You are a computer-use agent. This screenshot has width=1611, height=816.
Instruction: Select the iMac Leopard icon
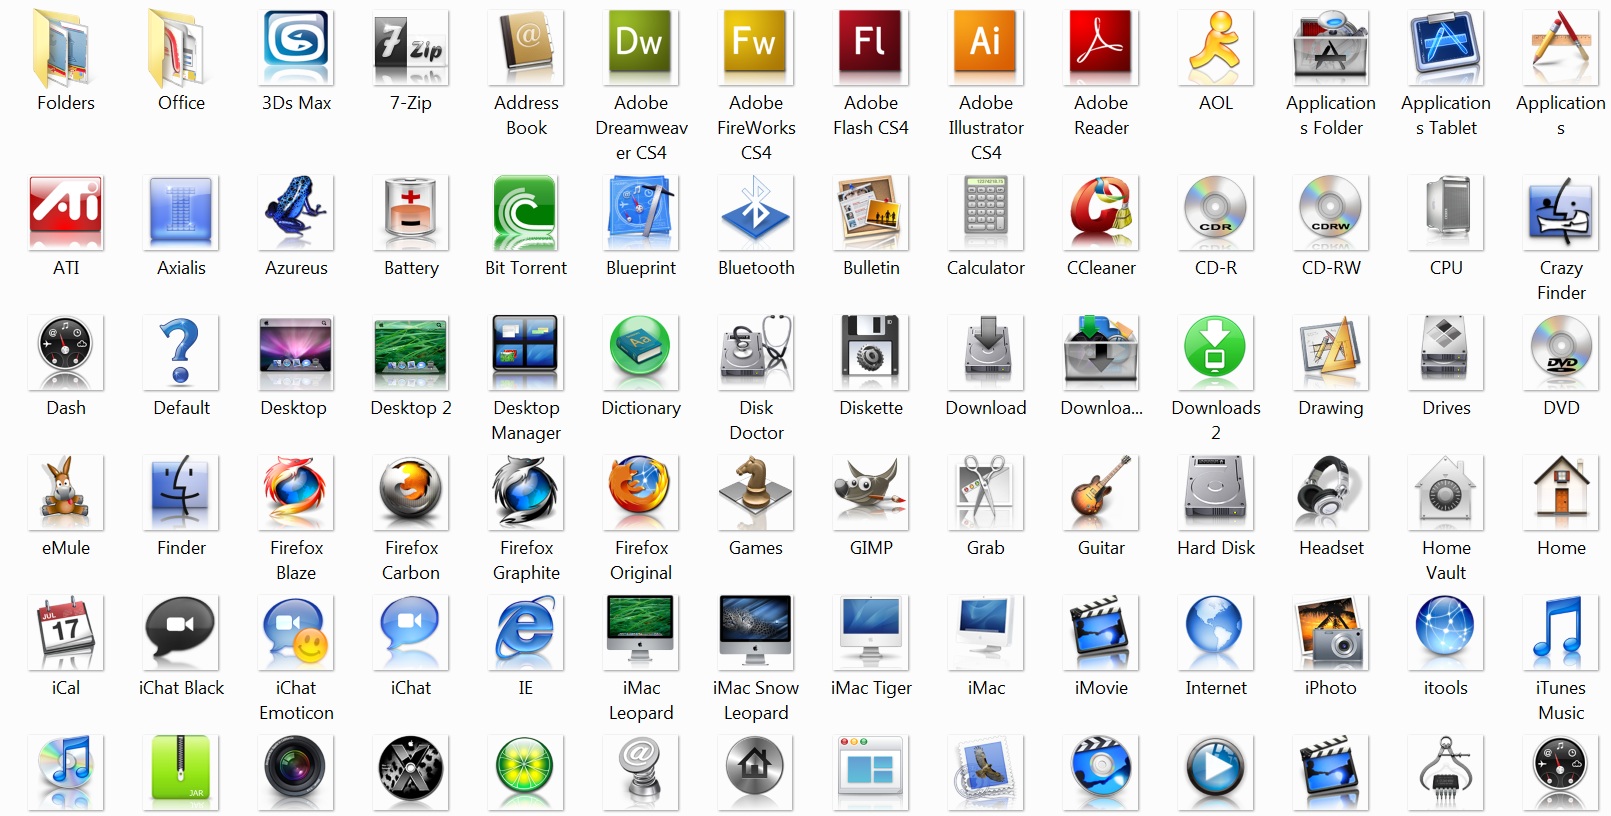[641, 632]
